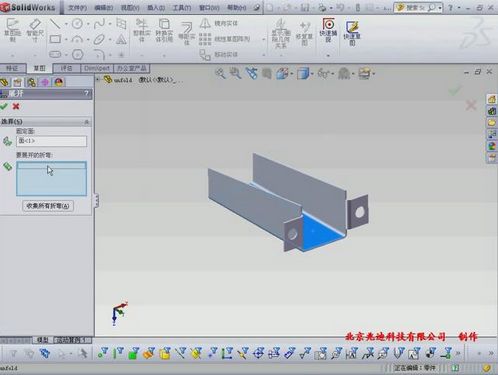
Task: Open the 插入(I) menu
Action: click(156, 8)
